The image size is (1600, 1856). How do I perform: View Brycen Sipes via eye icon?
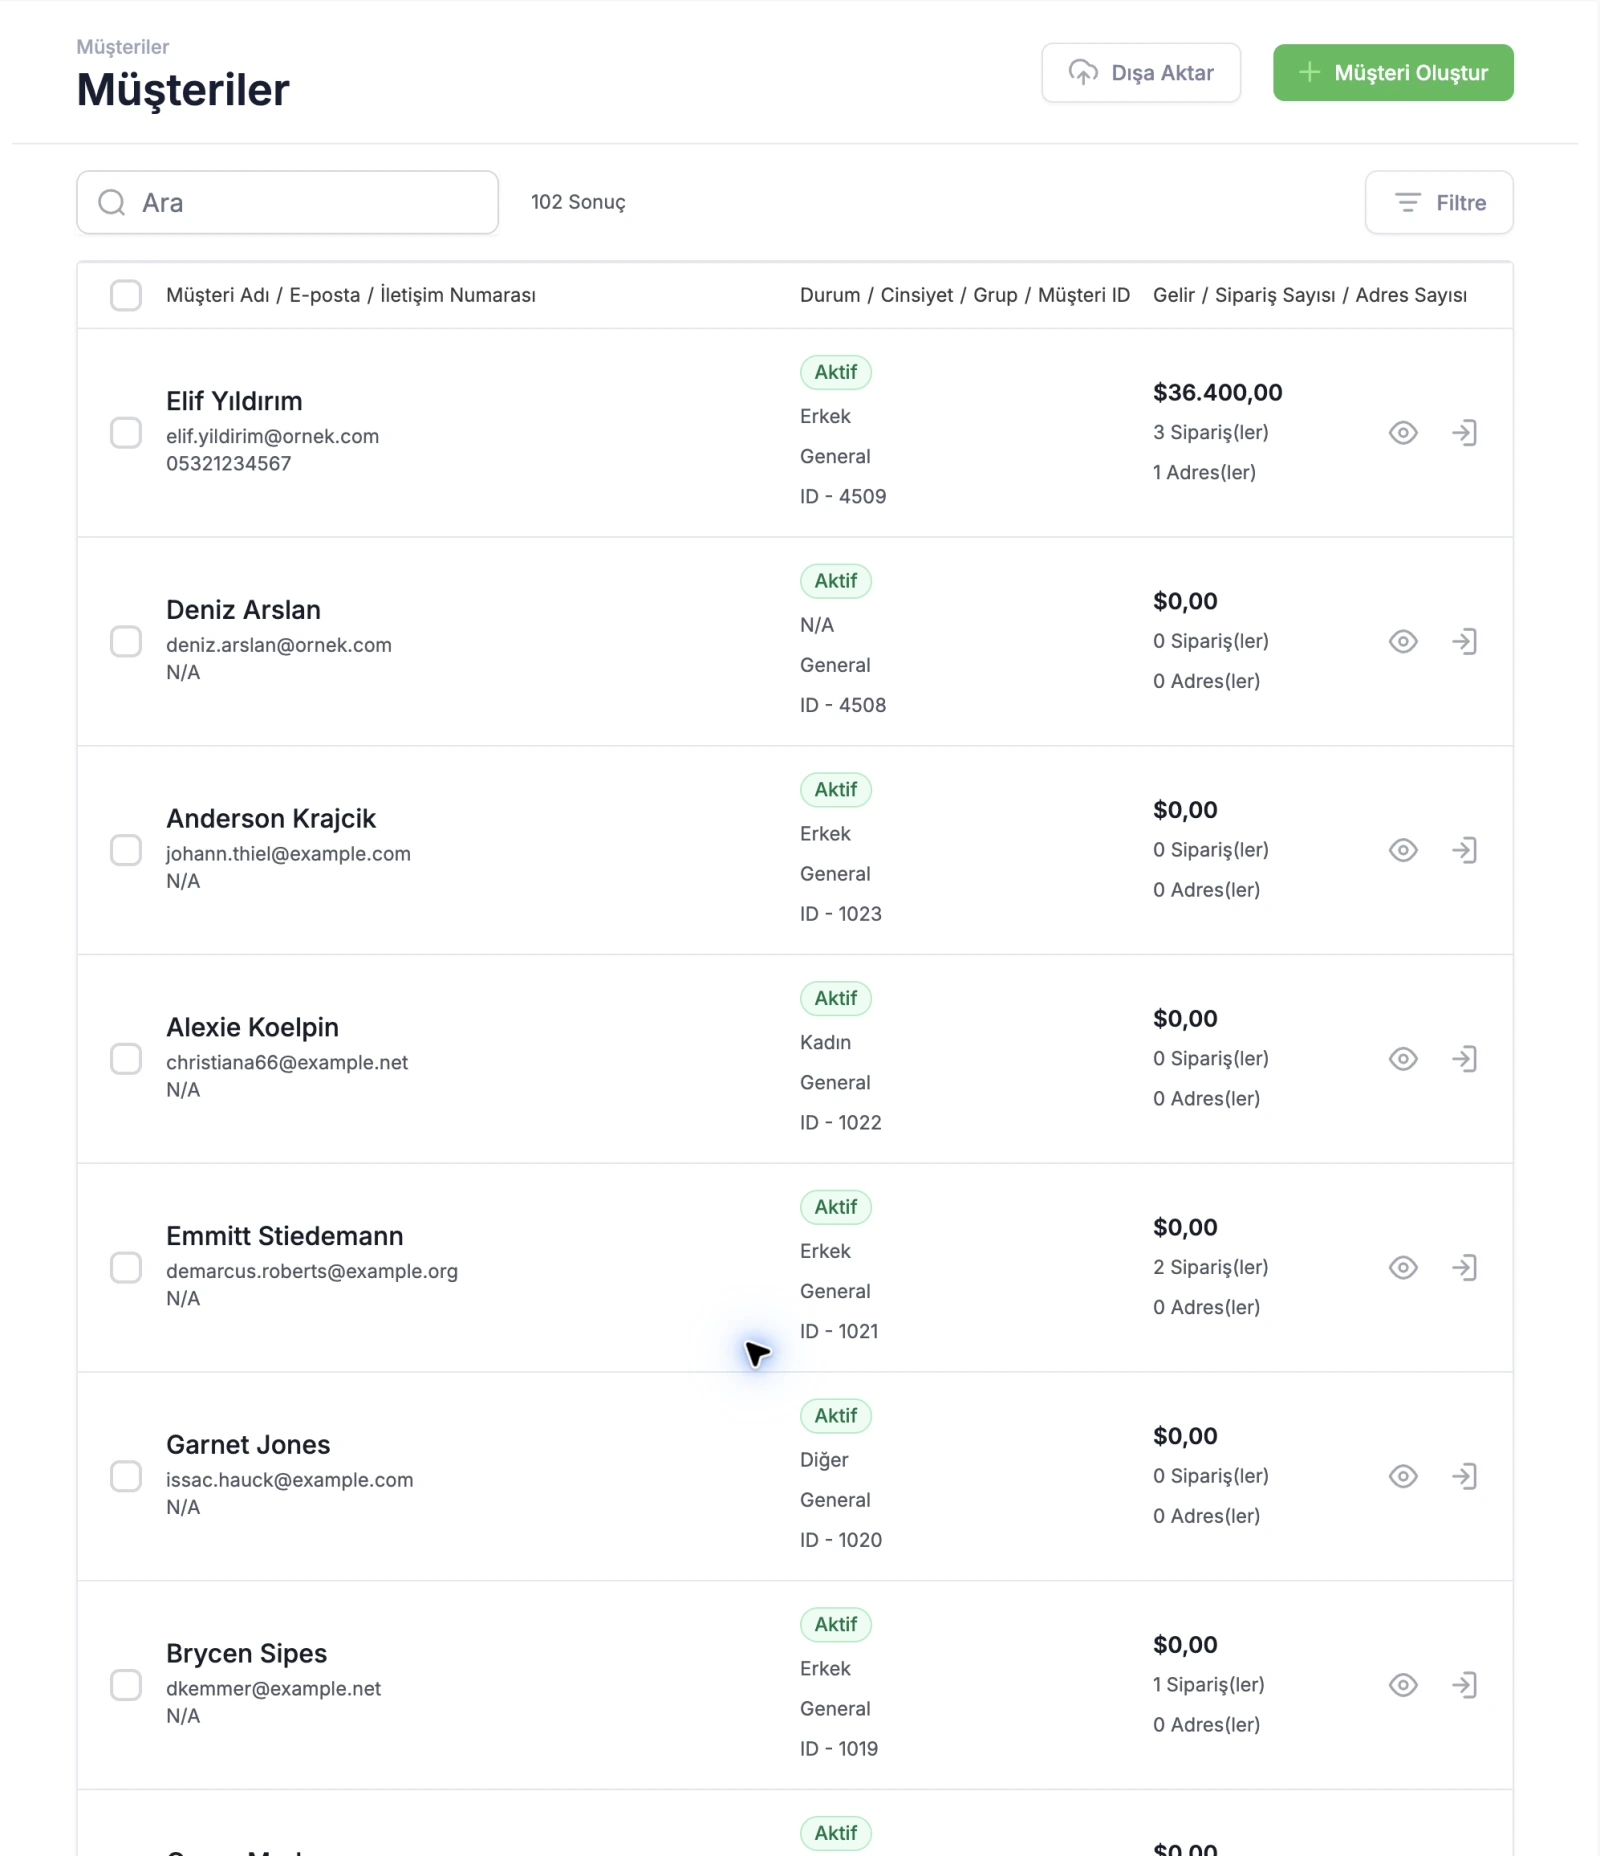(1403, 1685)
